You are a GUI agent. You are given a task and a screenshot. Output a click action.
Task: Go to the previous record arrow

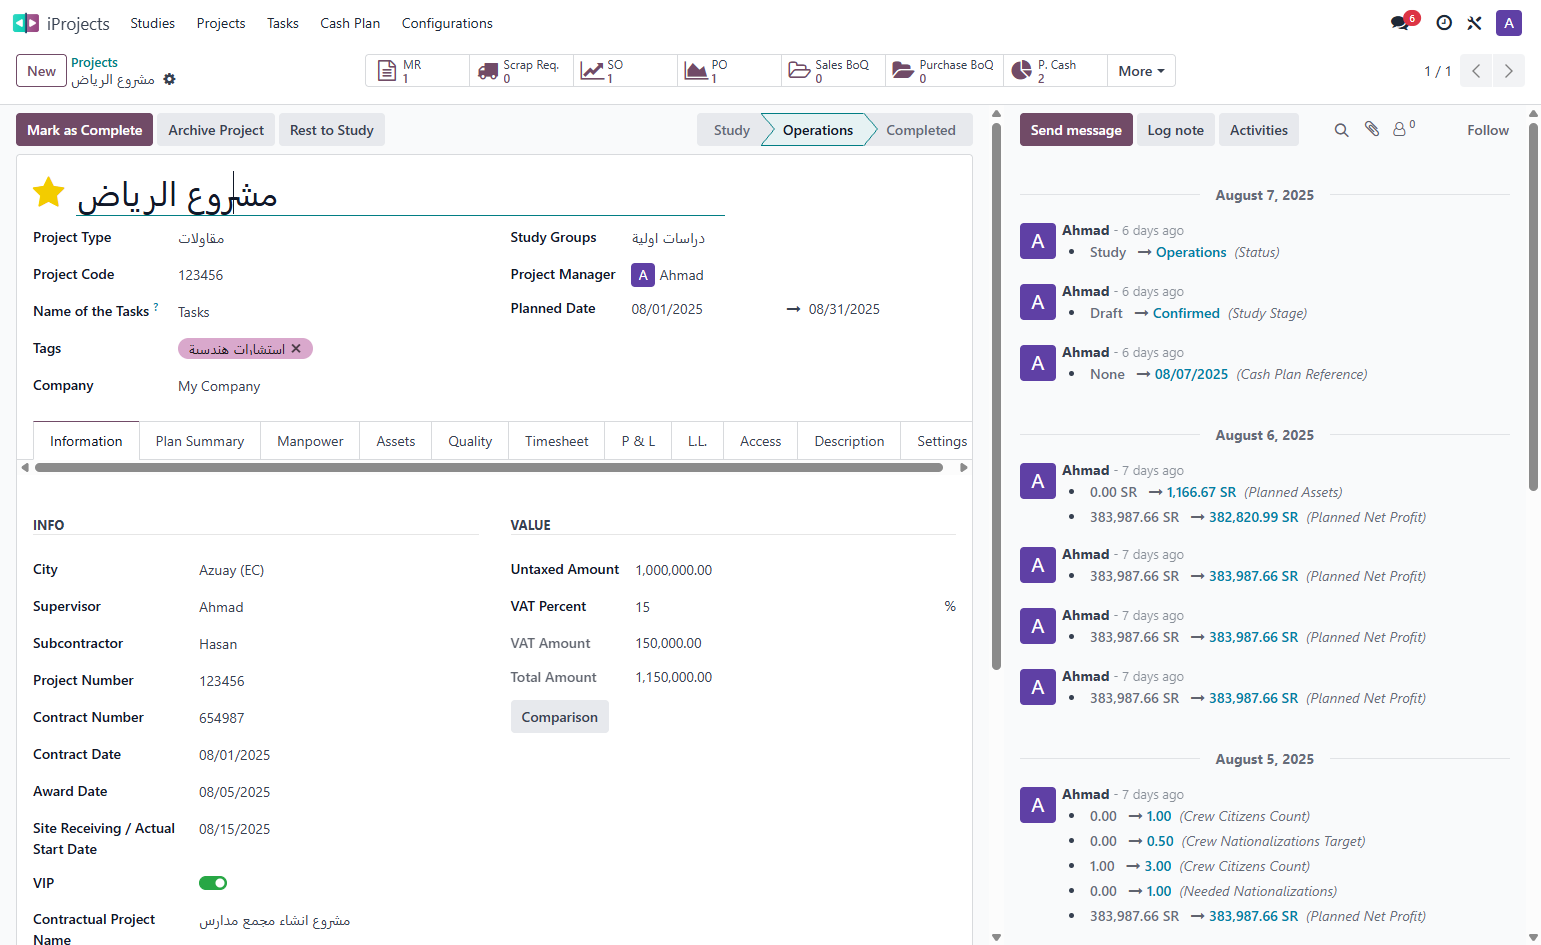(1476, 71)
